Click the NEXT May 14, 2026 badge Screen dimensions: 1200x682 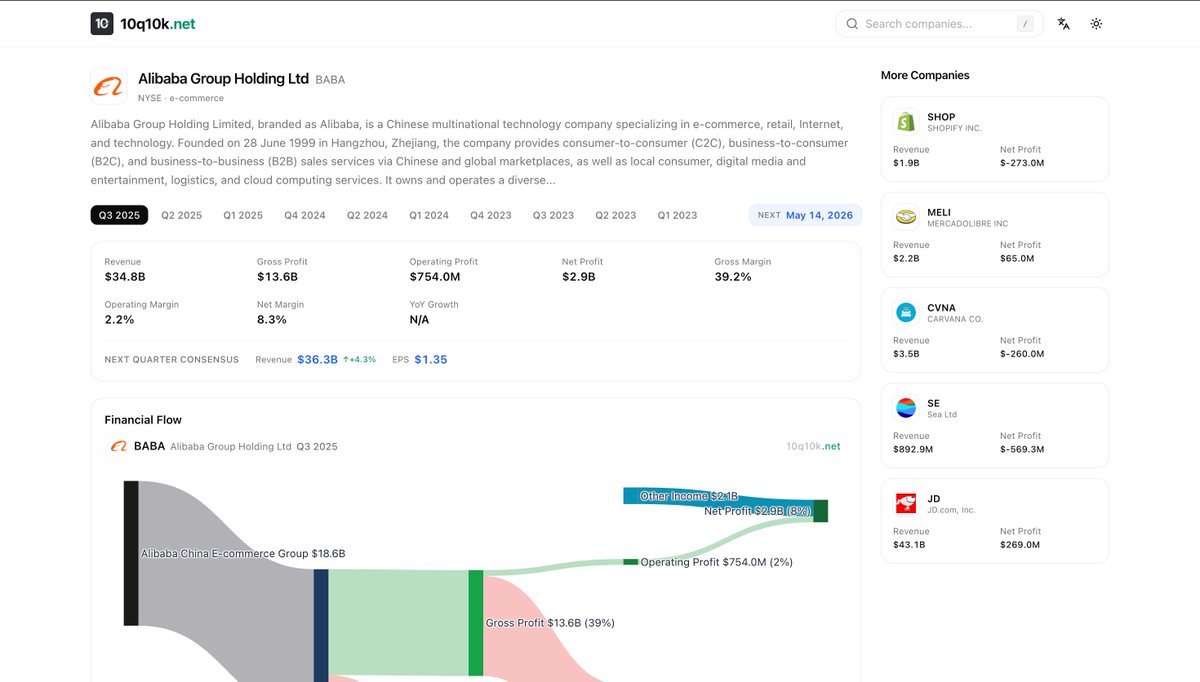tap(805, 215)
